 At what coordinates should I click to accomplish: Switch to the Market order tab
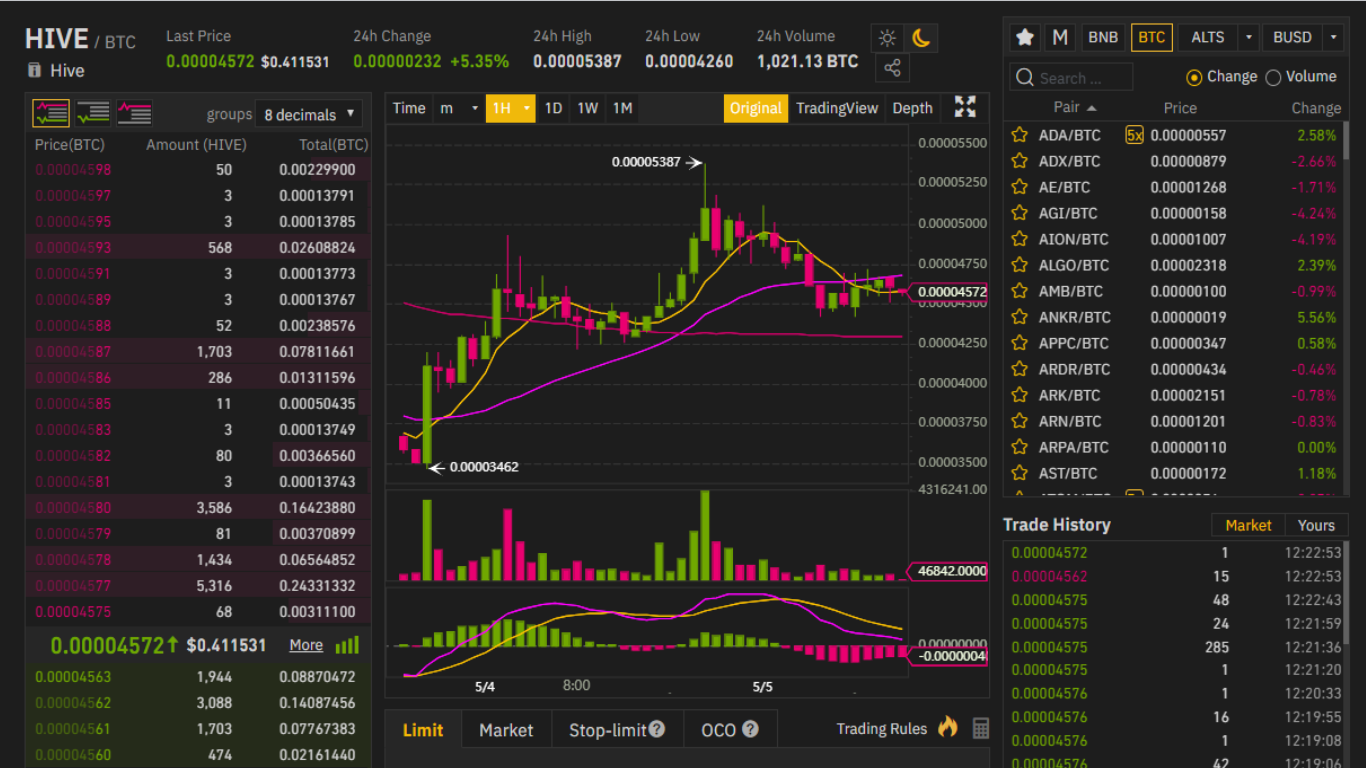(506, 730)
